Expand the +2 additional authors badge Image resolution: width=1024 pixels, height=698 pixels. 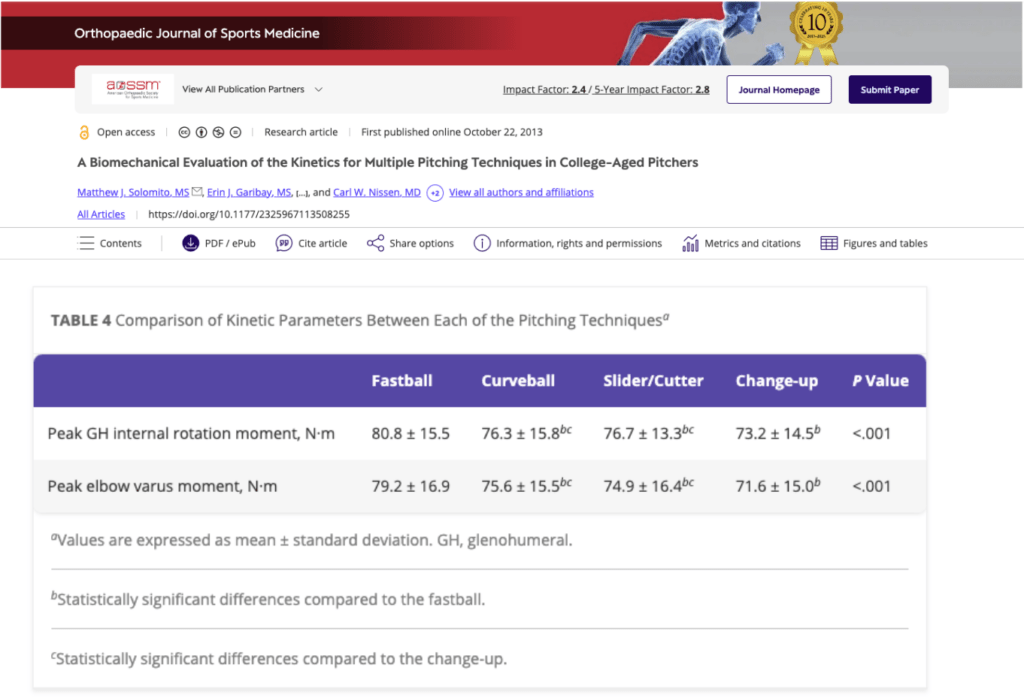435,192
